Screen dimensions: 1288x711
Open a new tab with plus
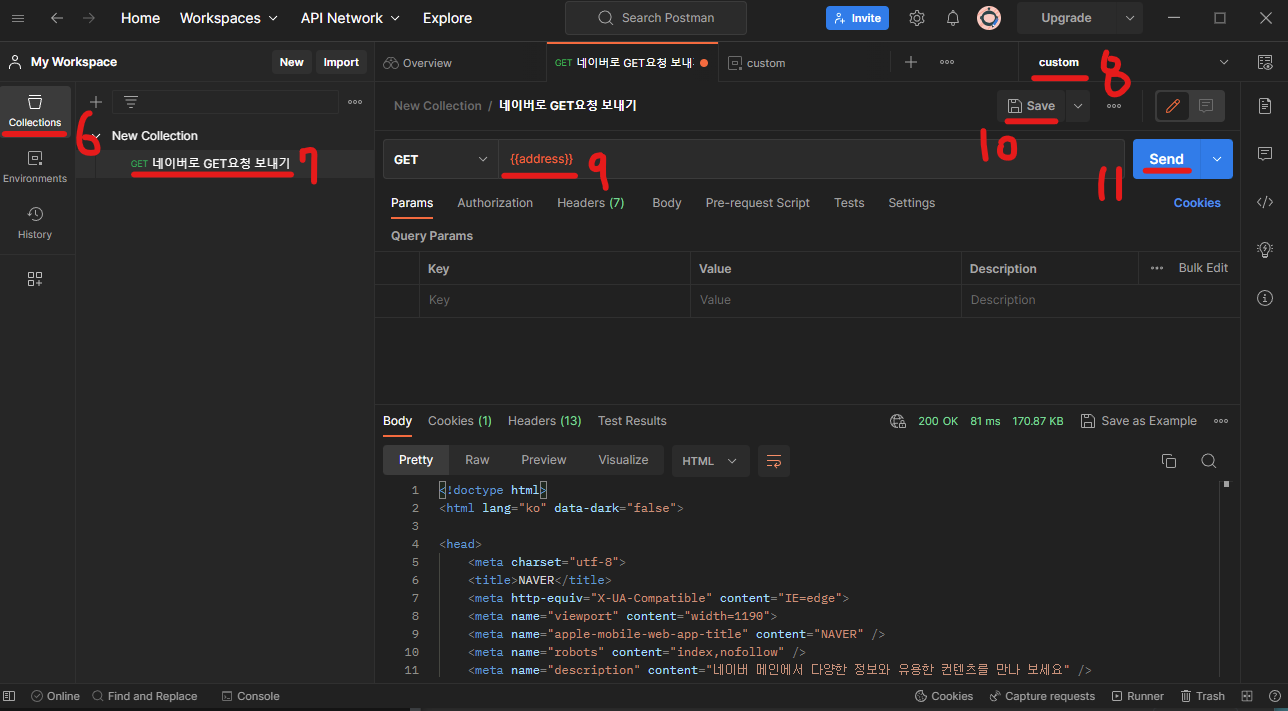(911, 62)
